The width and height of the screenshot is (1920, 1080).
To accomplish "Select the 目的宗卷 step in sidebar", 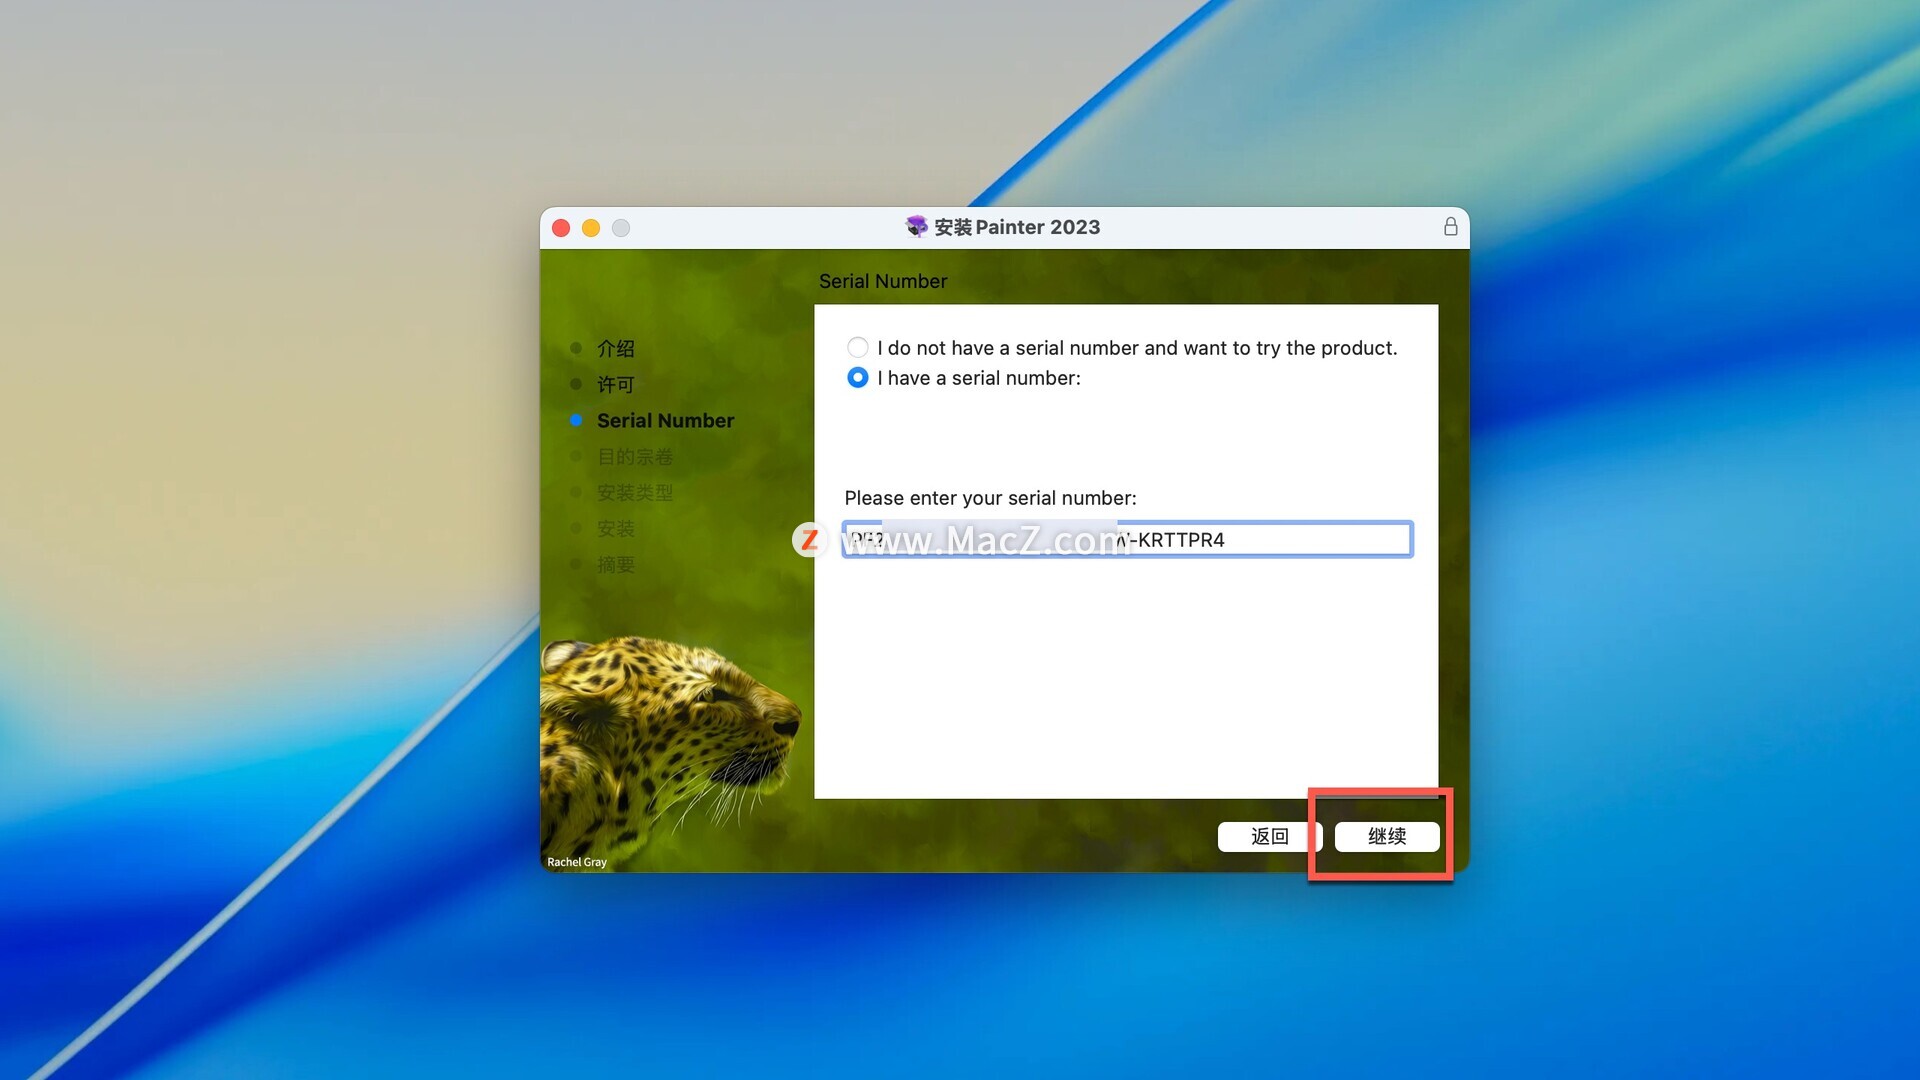I will point(634,456).
